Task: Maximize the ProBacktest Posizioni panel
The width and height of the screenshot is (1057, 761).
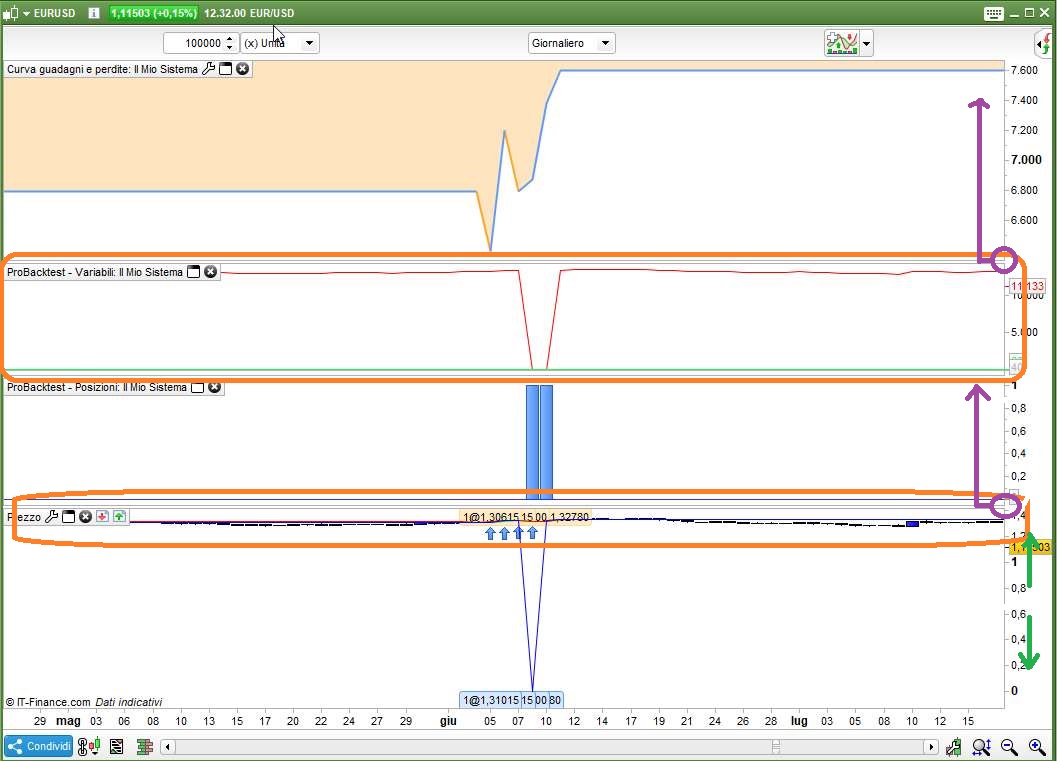Action: point(198,387)
